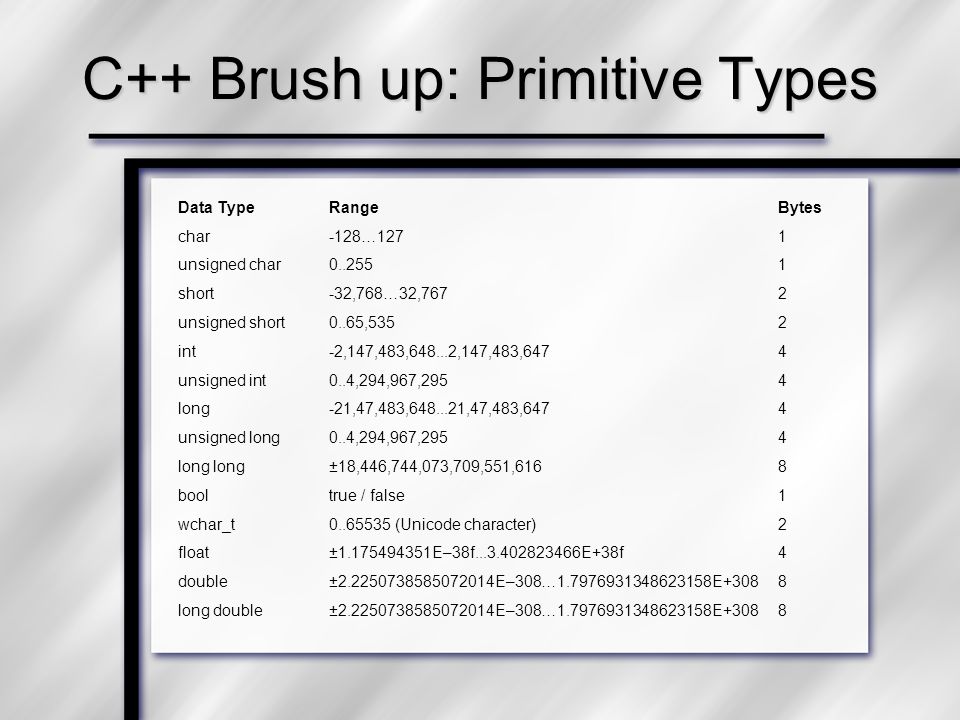This screenshot has width=960, height=720.
Task: Click the bytes value "4" in unsigned int row
Action: pos(782,380)
